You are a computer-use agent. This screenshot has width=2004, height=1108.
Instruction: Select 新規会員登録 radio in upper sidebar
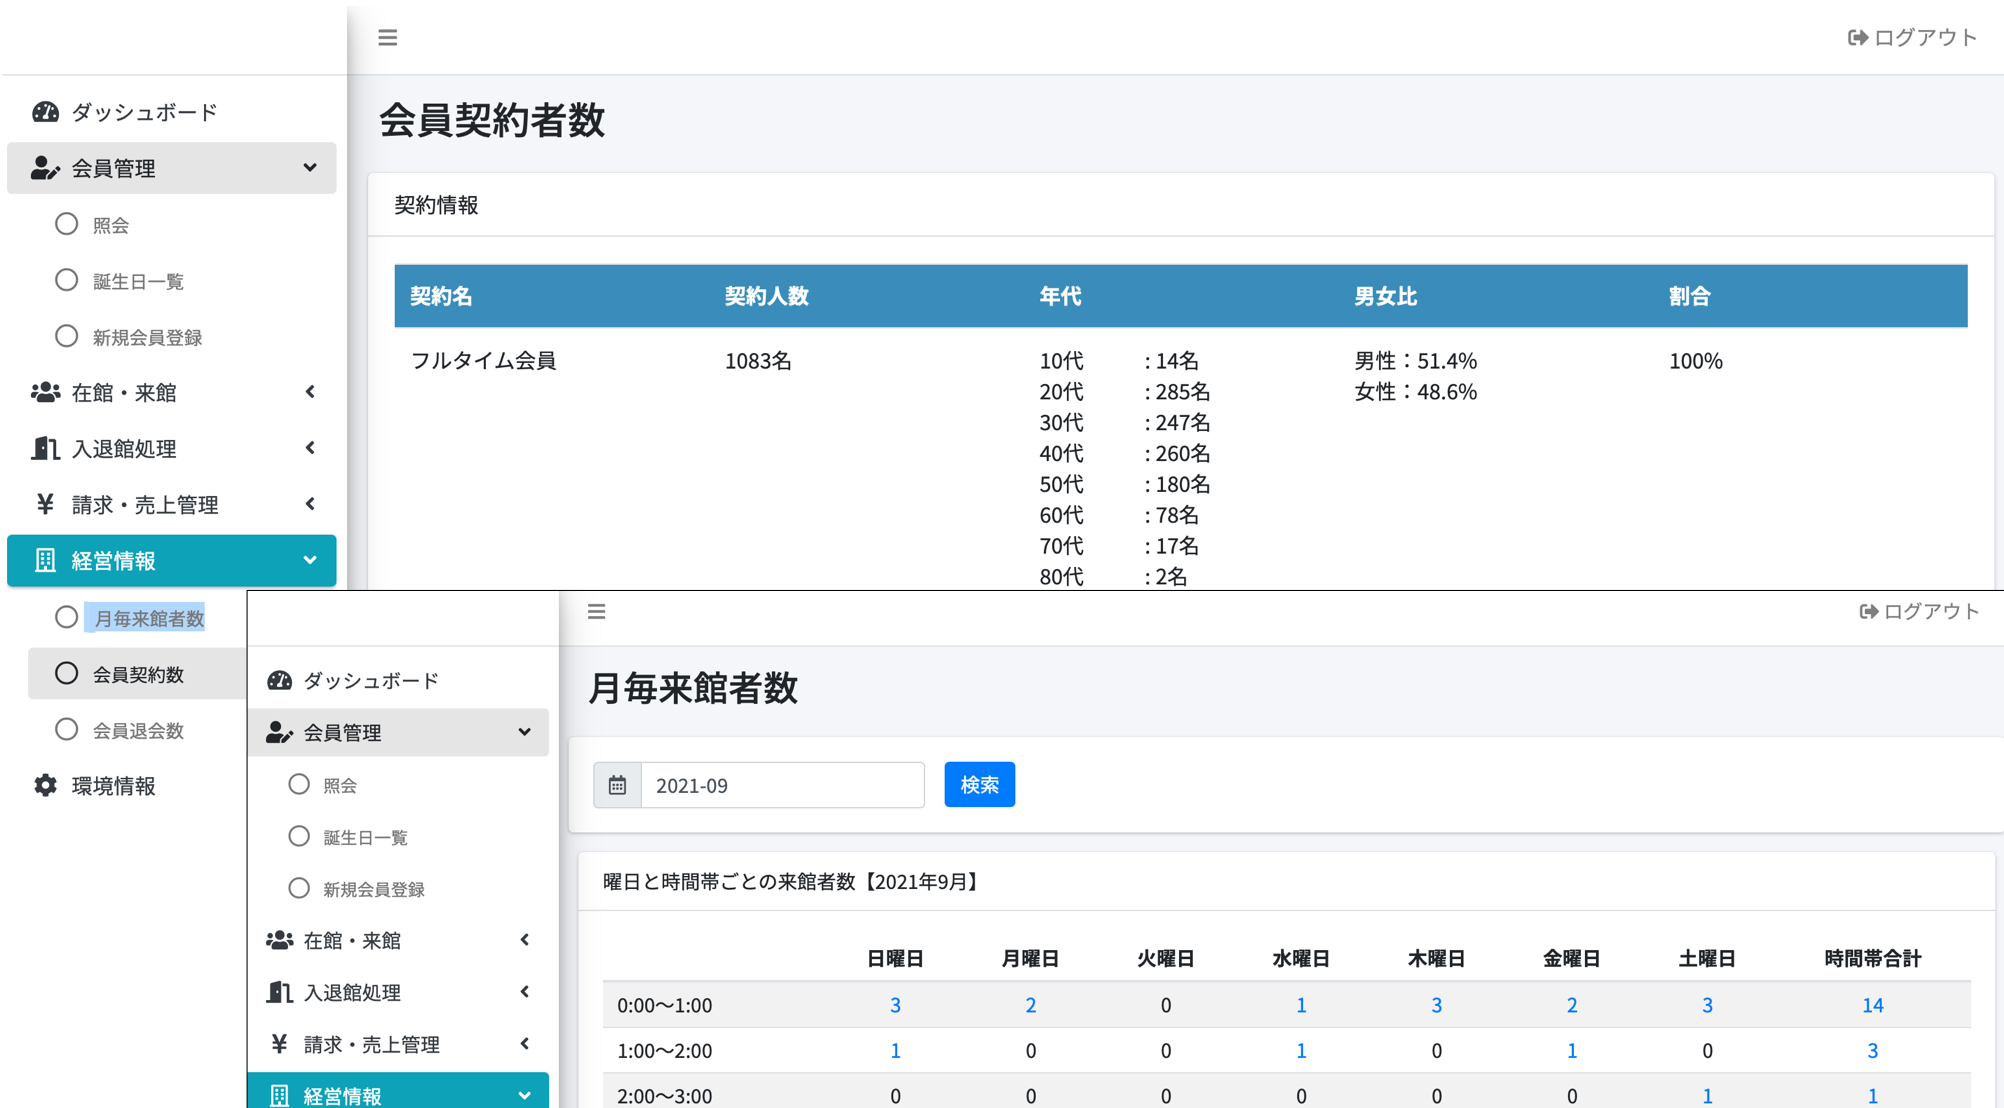pyautogui.click(x=66, y=336)
